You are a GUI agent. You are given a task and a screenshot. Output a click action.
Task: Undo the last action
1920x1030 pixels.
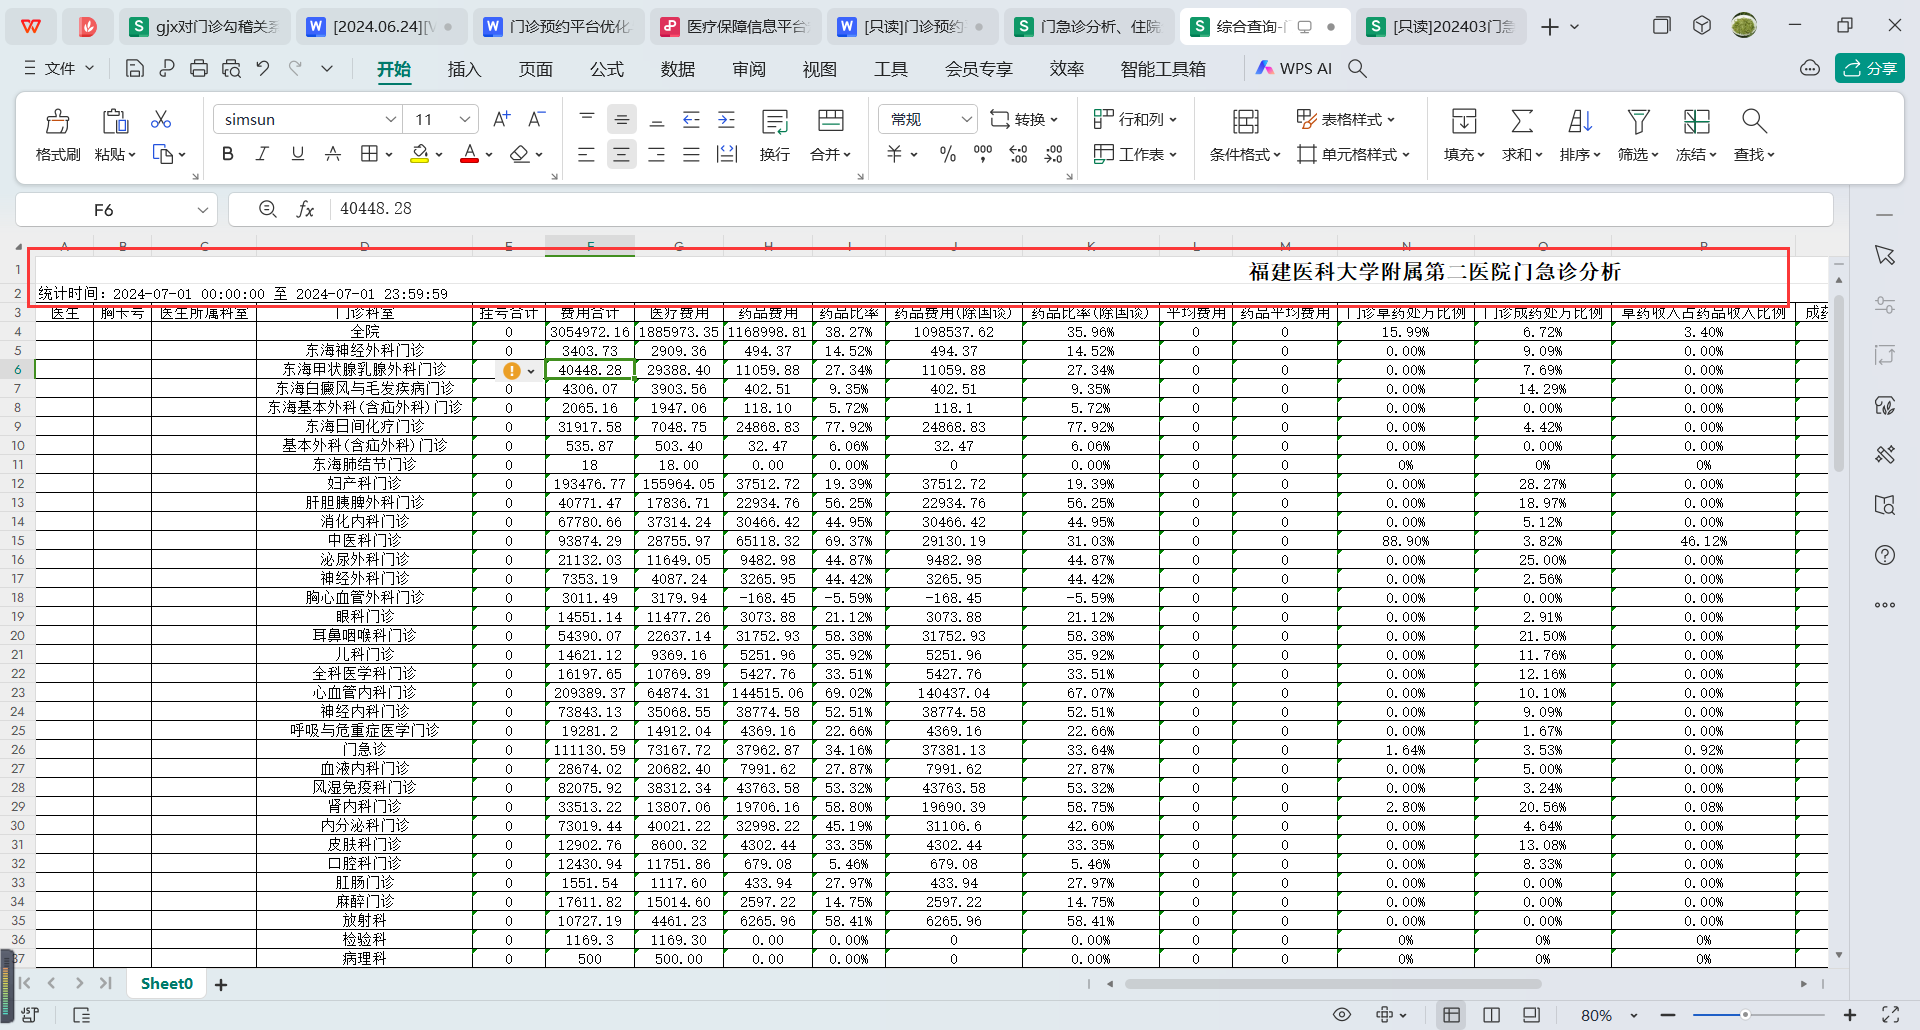(x=263, y=68)
